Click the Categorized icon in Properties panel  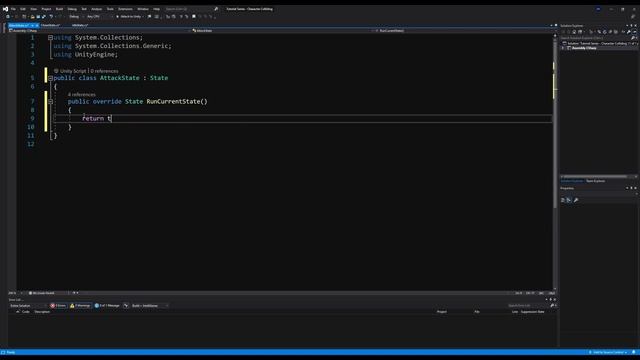click(x=563, y=200)
